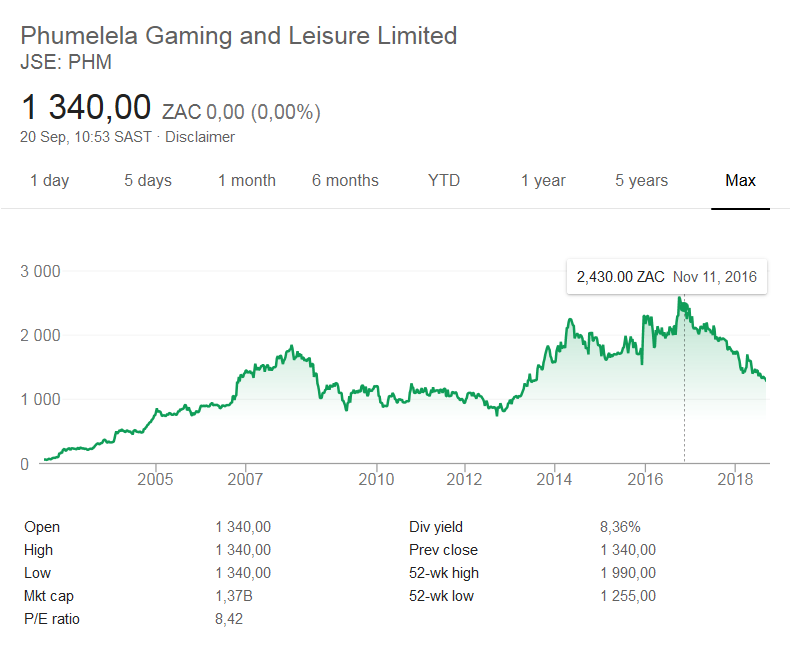
Task: Click the P/E ratio value 8,42
Action: click(229, 619)
